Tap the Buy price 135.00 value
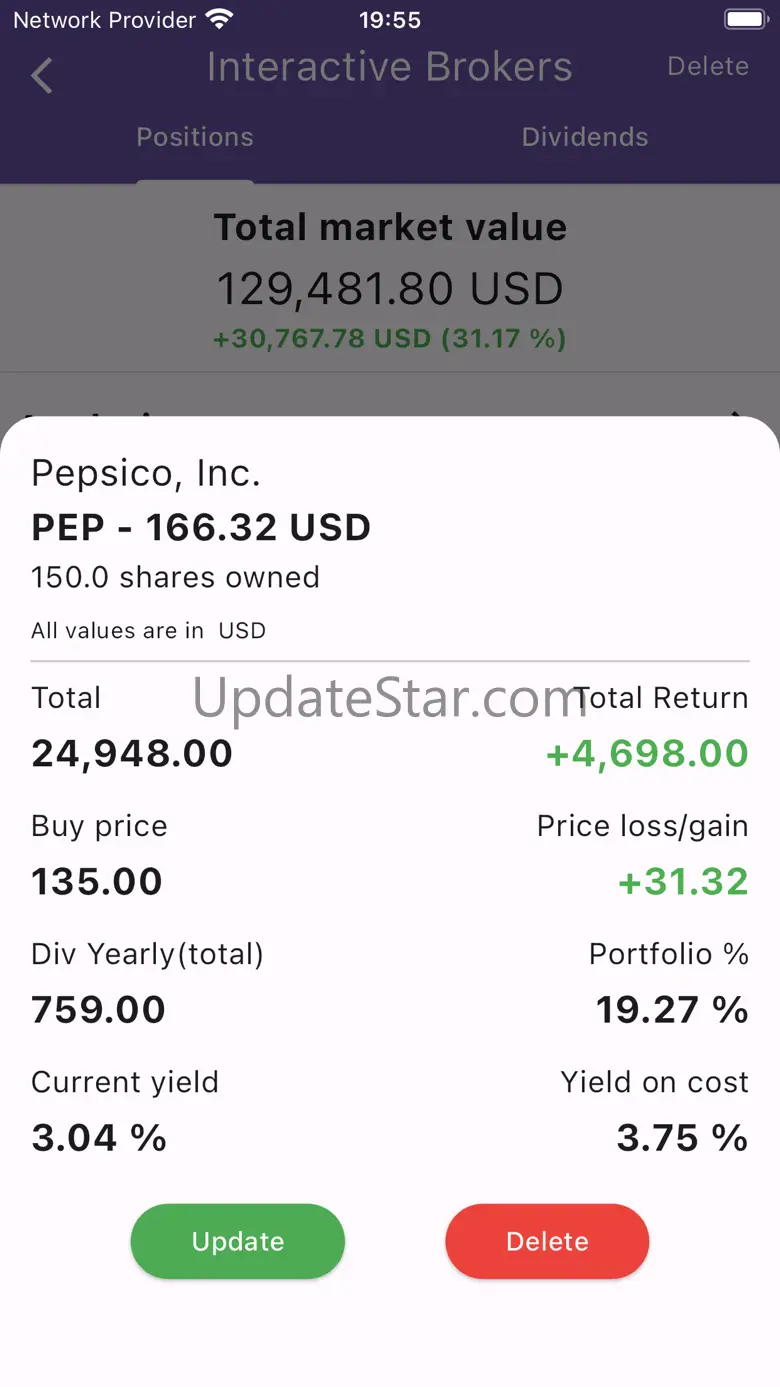The width and height of the screenshot is (780, 1387). 97,881
